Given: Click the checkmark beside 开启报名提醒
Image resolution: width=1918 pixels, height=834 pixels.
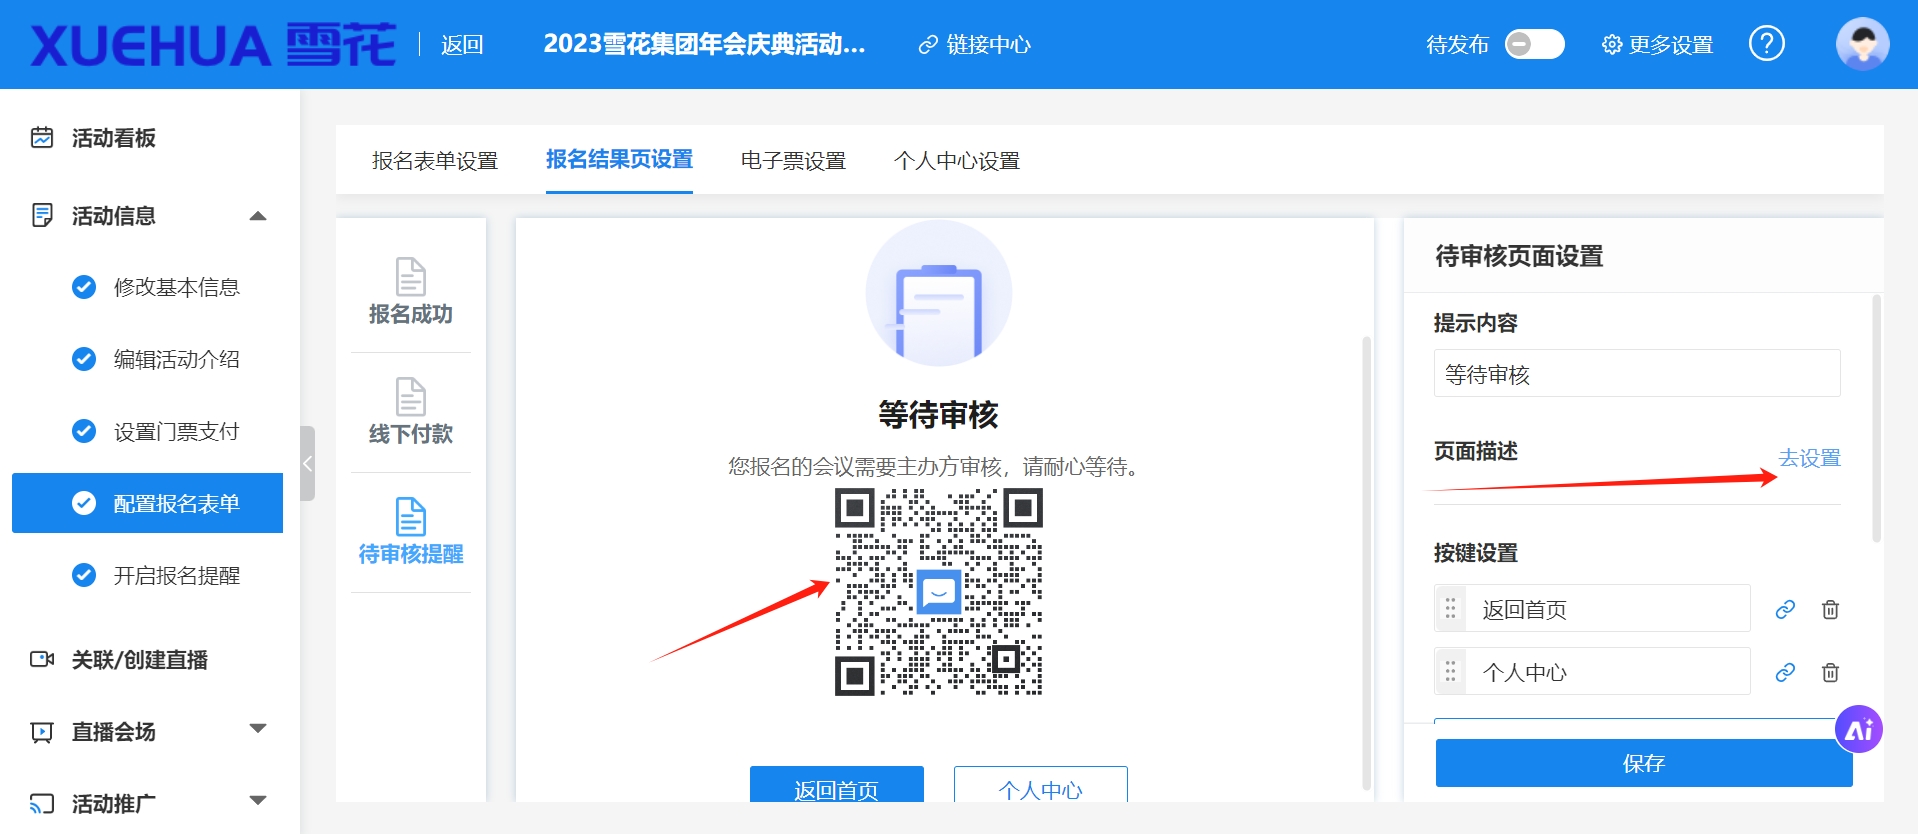Looking at the screenshot, I should pos(84,576).
